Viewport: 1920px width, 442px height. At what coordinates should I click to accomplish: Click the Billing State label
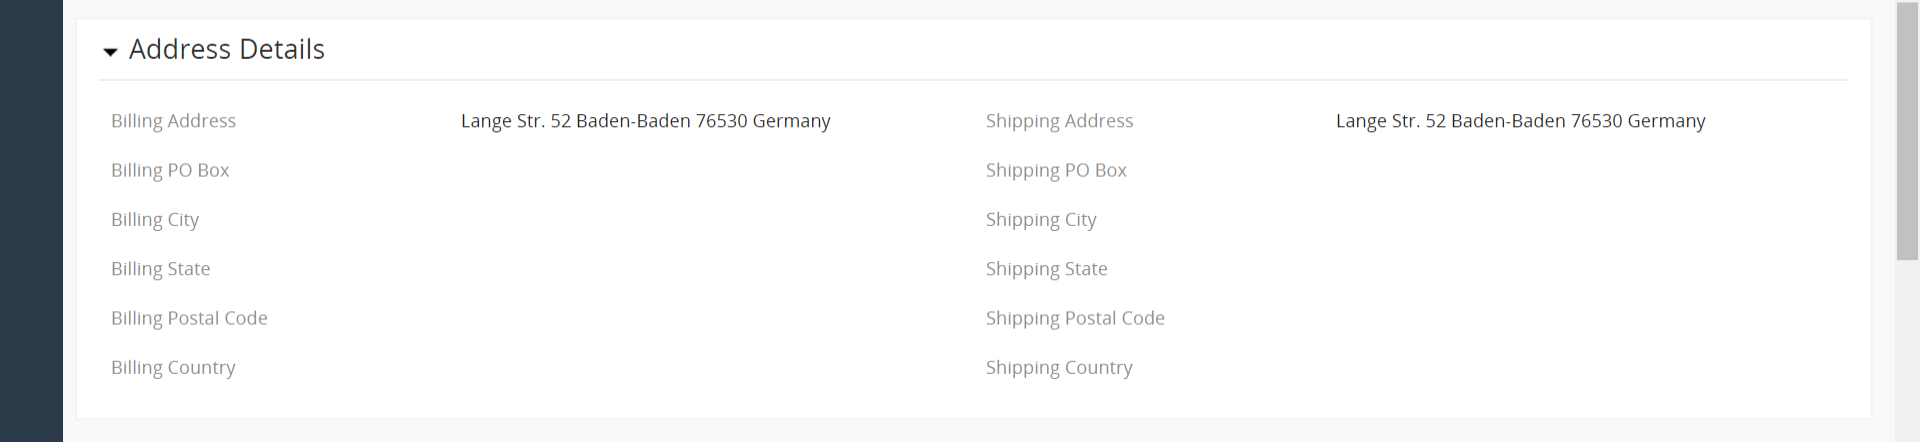click(x=160, y=269)
